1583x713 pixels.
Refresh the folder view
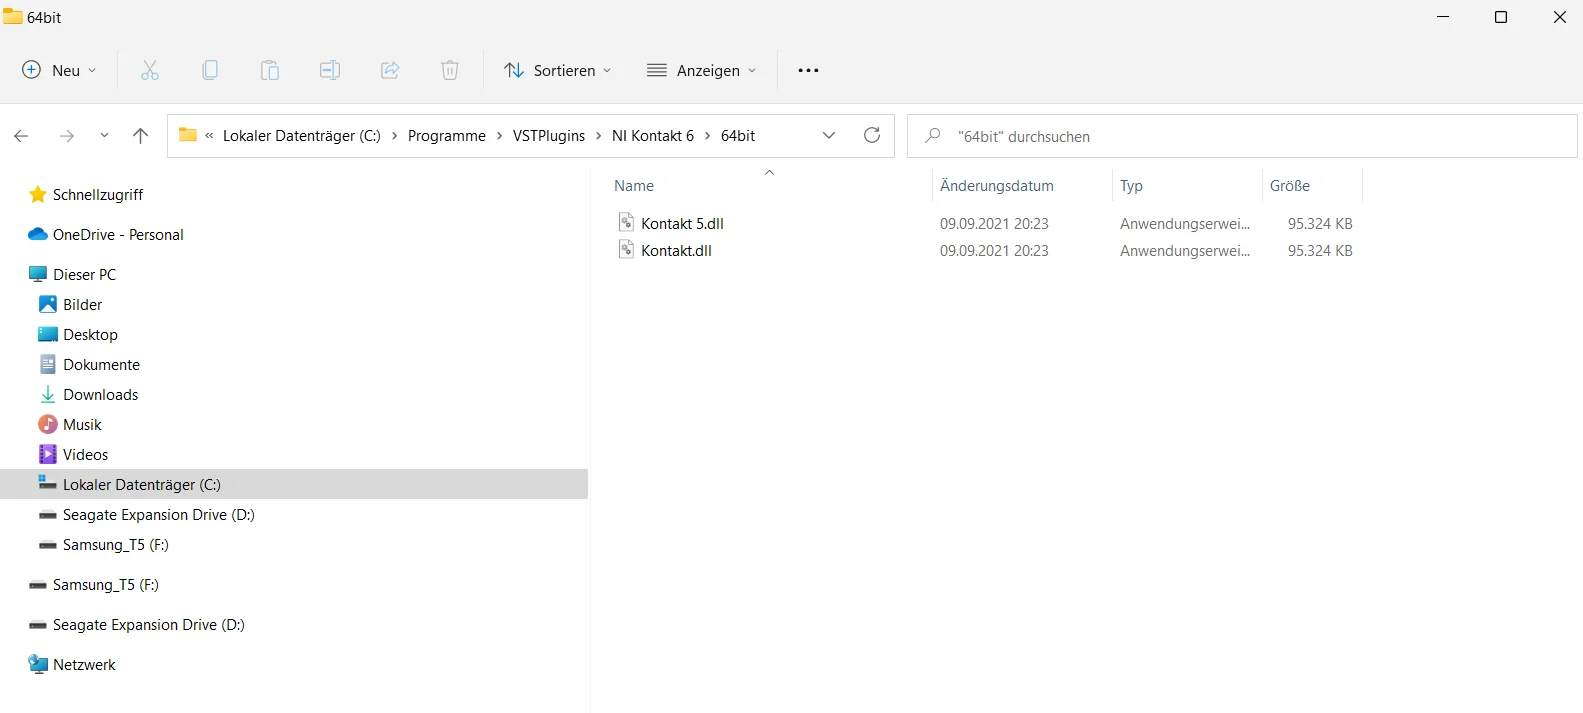pyautogui.click(x=872, y=135)
